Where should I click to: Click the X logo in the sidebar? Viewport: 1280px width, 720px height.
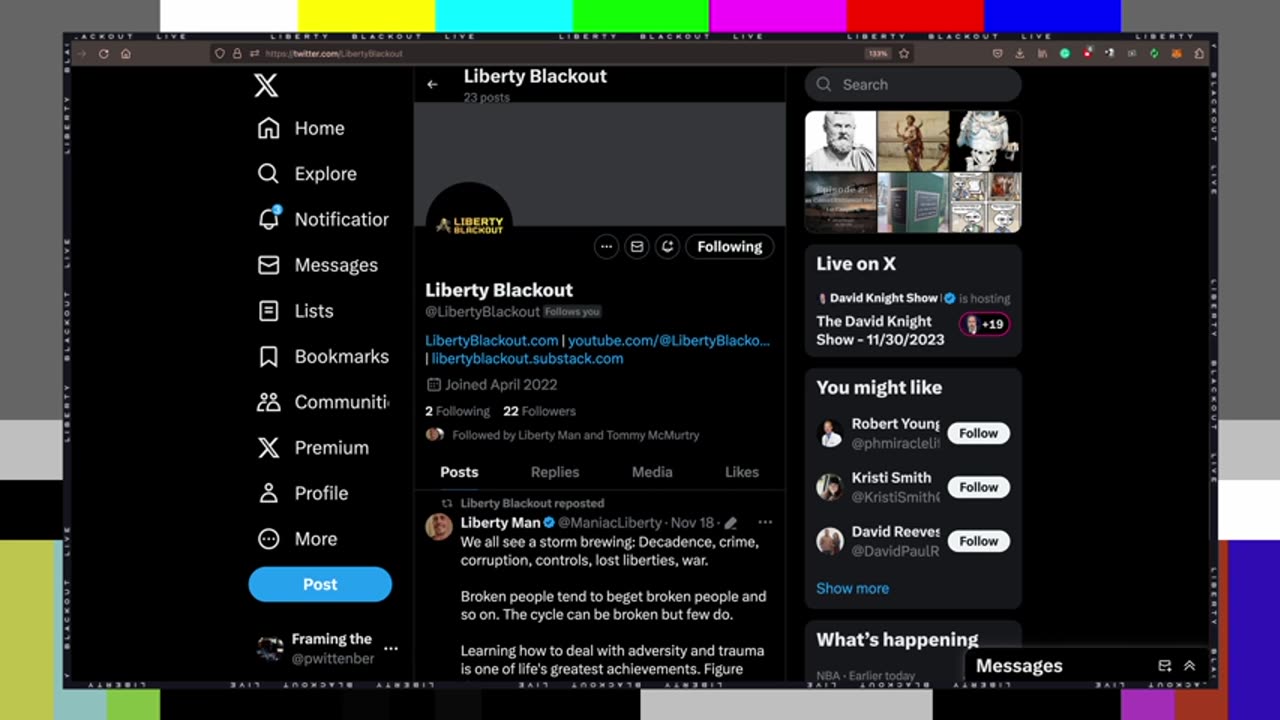tap(266, 85)
